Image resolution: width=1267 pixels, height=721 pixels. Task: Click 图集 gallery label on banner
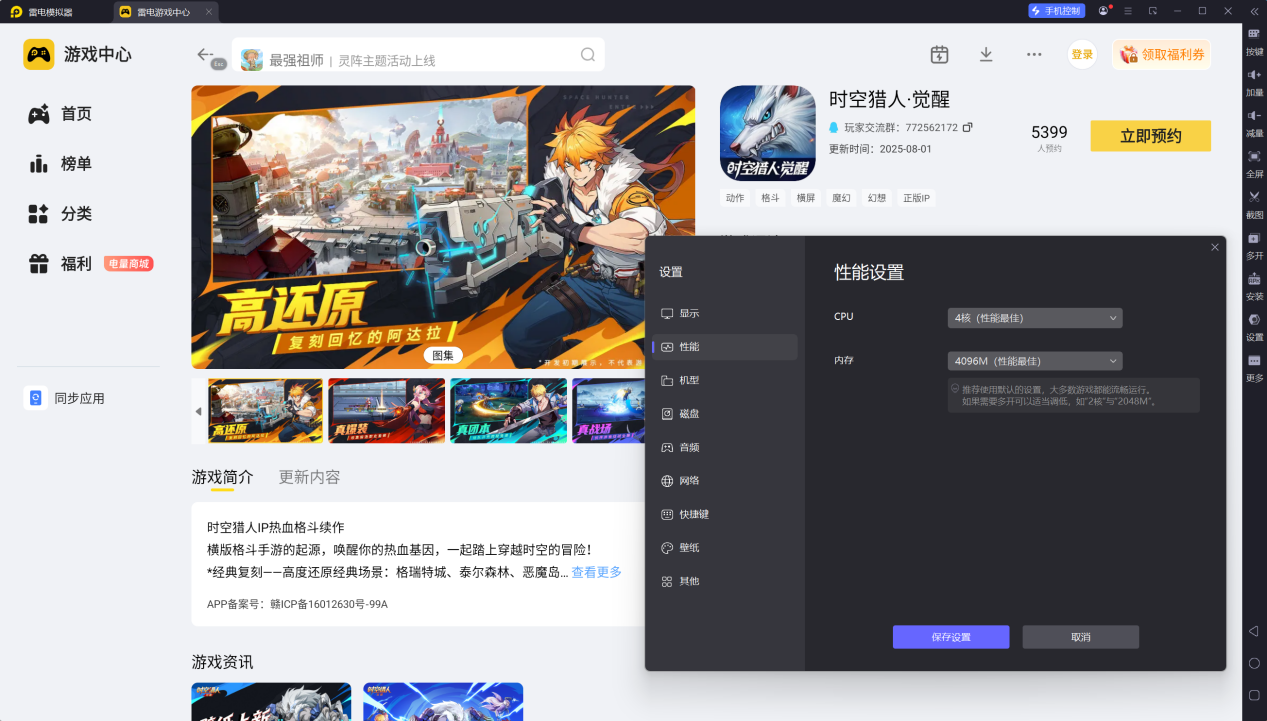[443, 355]
